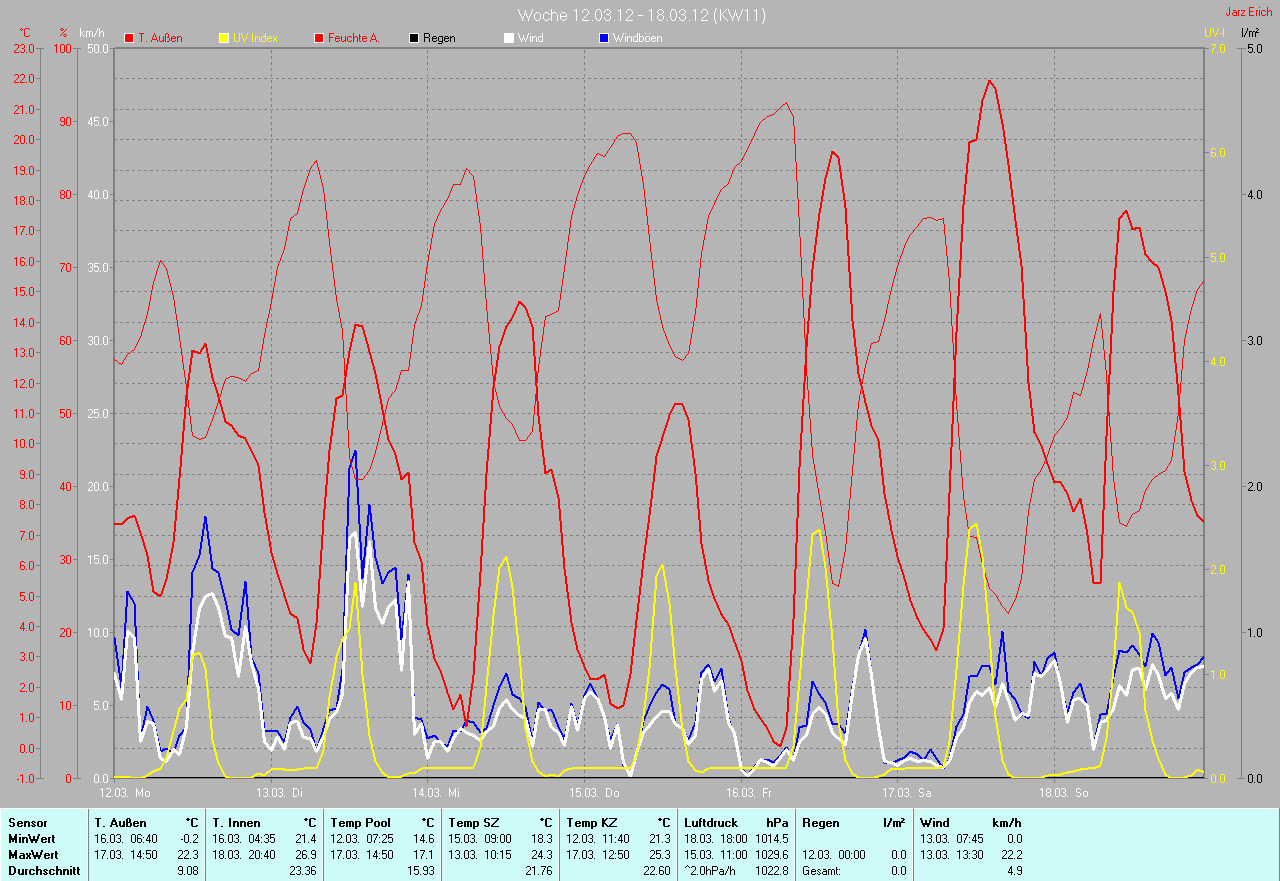1280x881 pixels.
Task: Click the Luftdruck column header
Action: (710, 823)
